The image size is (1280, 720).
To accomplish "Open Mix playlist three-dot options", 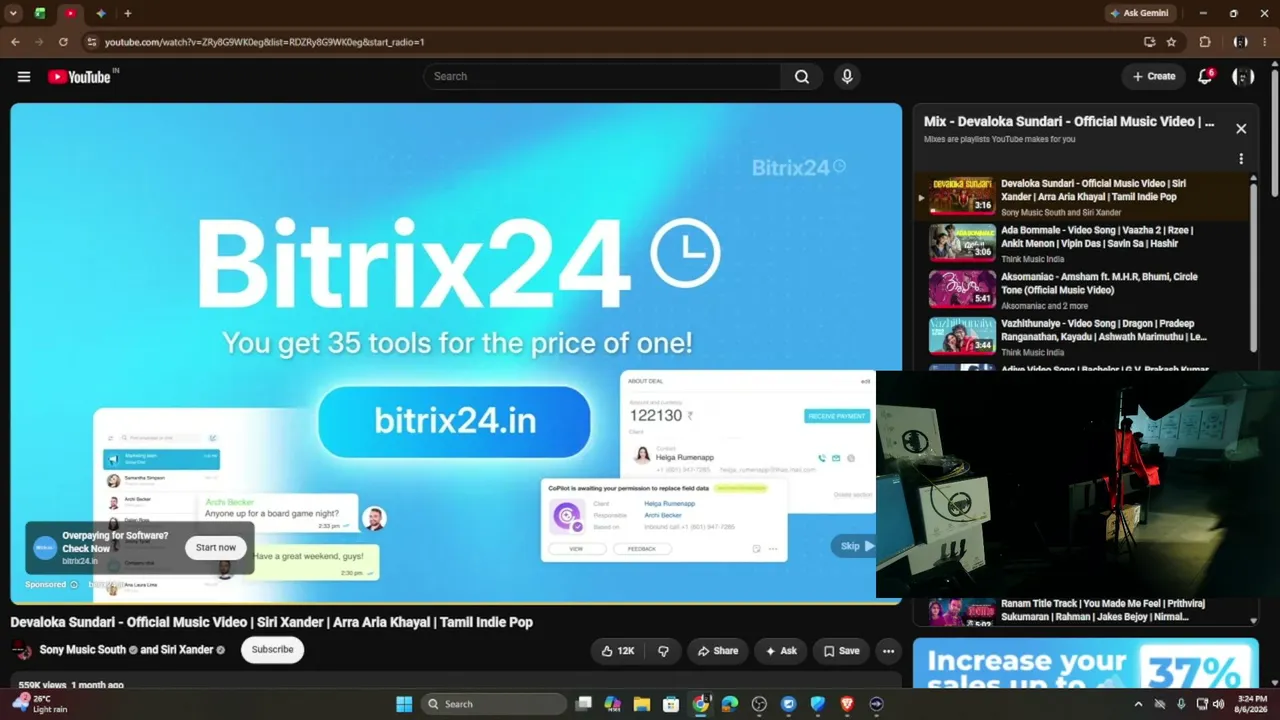I will [1241, 159].
